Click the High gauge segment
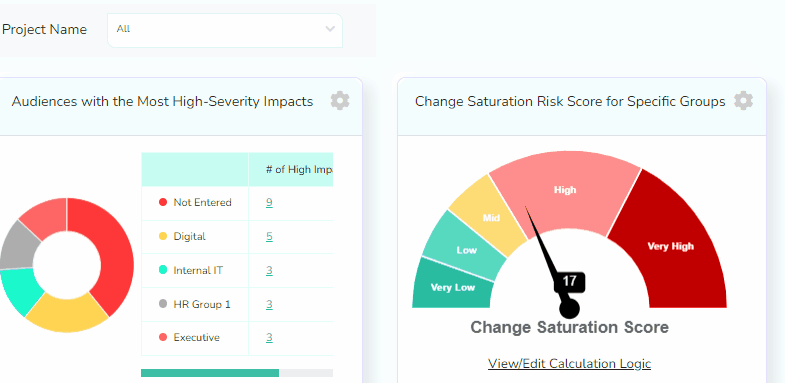785x383 pixels. 565,190
